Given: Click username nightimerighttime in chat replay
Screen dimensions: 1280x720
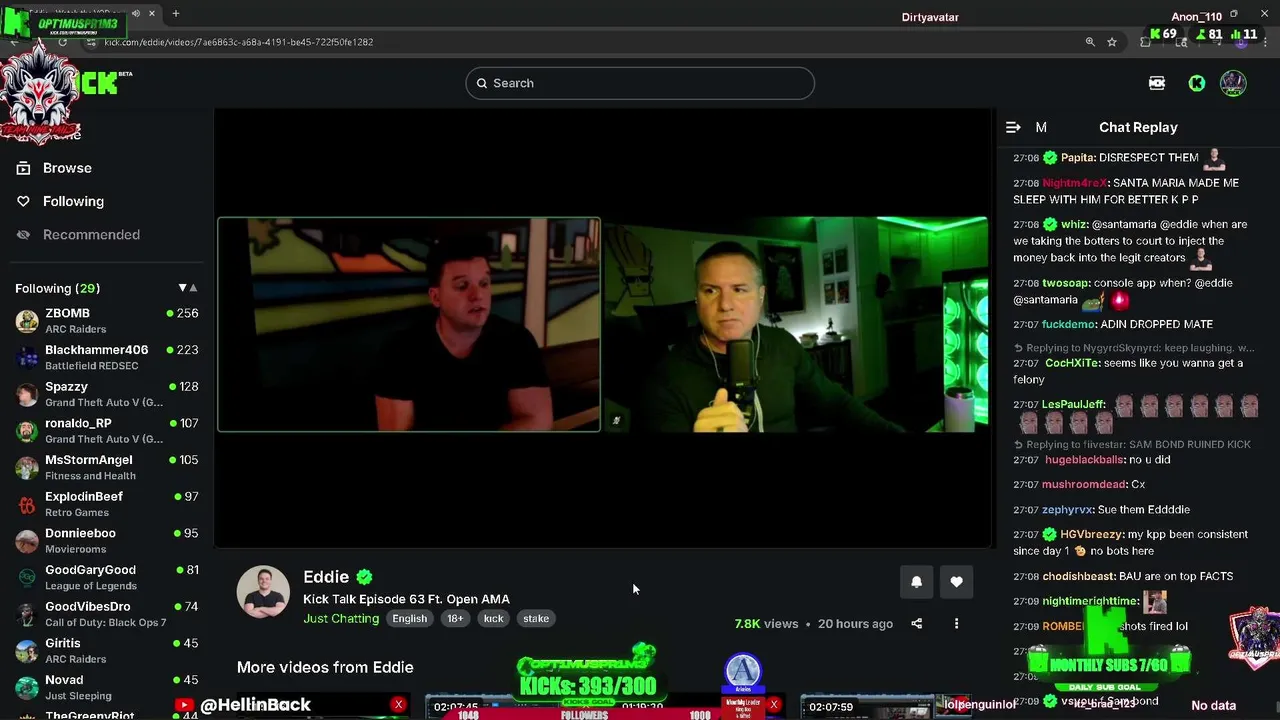Looking at the screenshot, I should pyautogui.click(x=1090, y=601).
